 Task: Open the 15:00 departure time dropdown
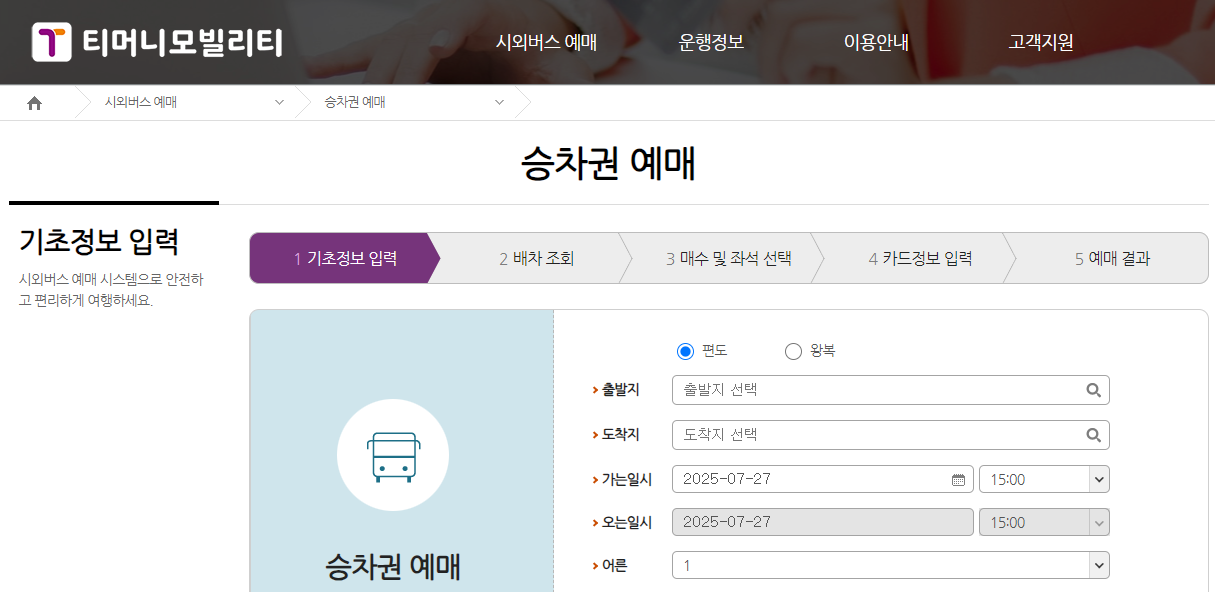1097,478
